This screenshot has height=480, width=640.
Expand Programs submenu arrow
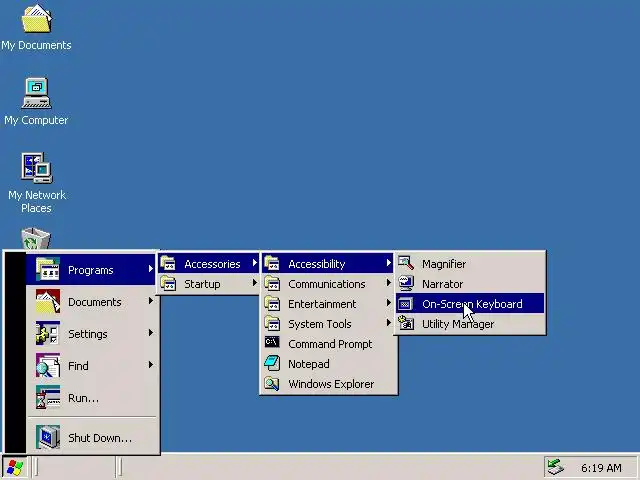(151, 269)
